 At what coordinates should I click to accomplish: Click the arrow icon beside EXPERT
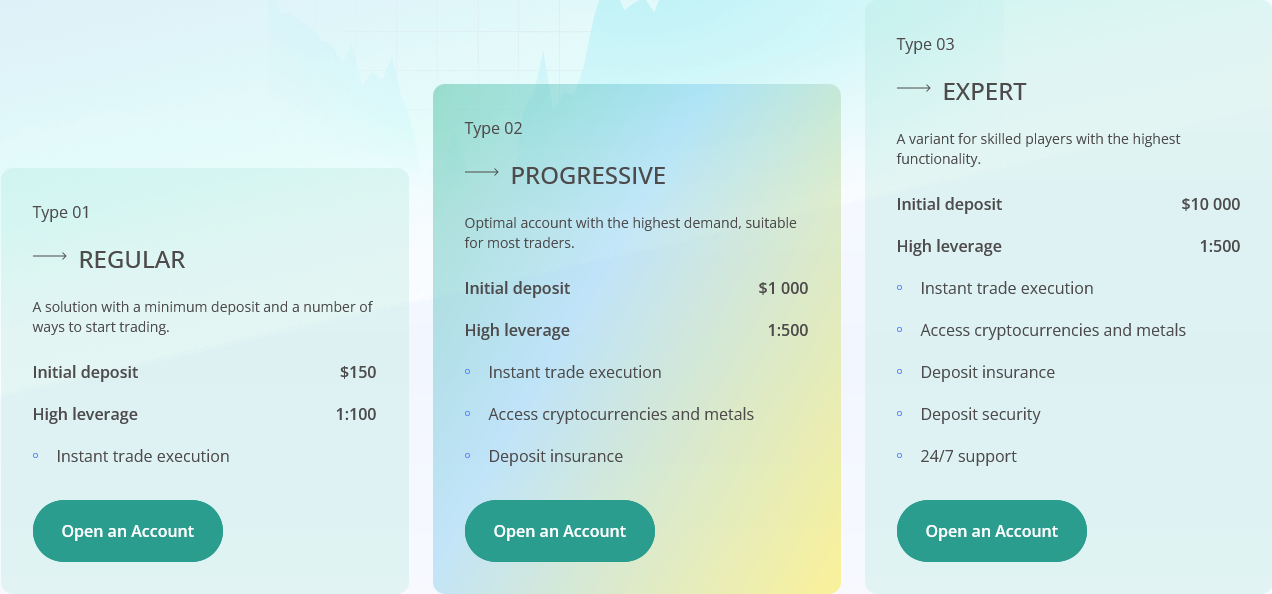914,89
